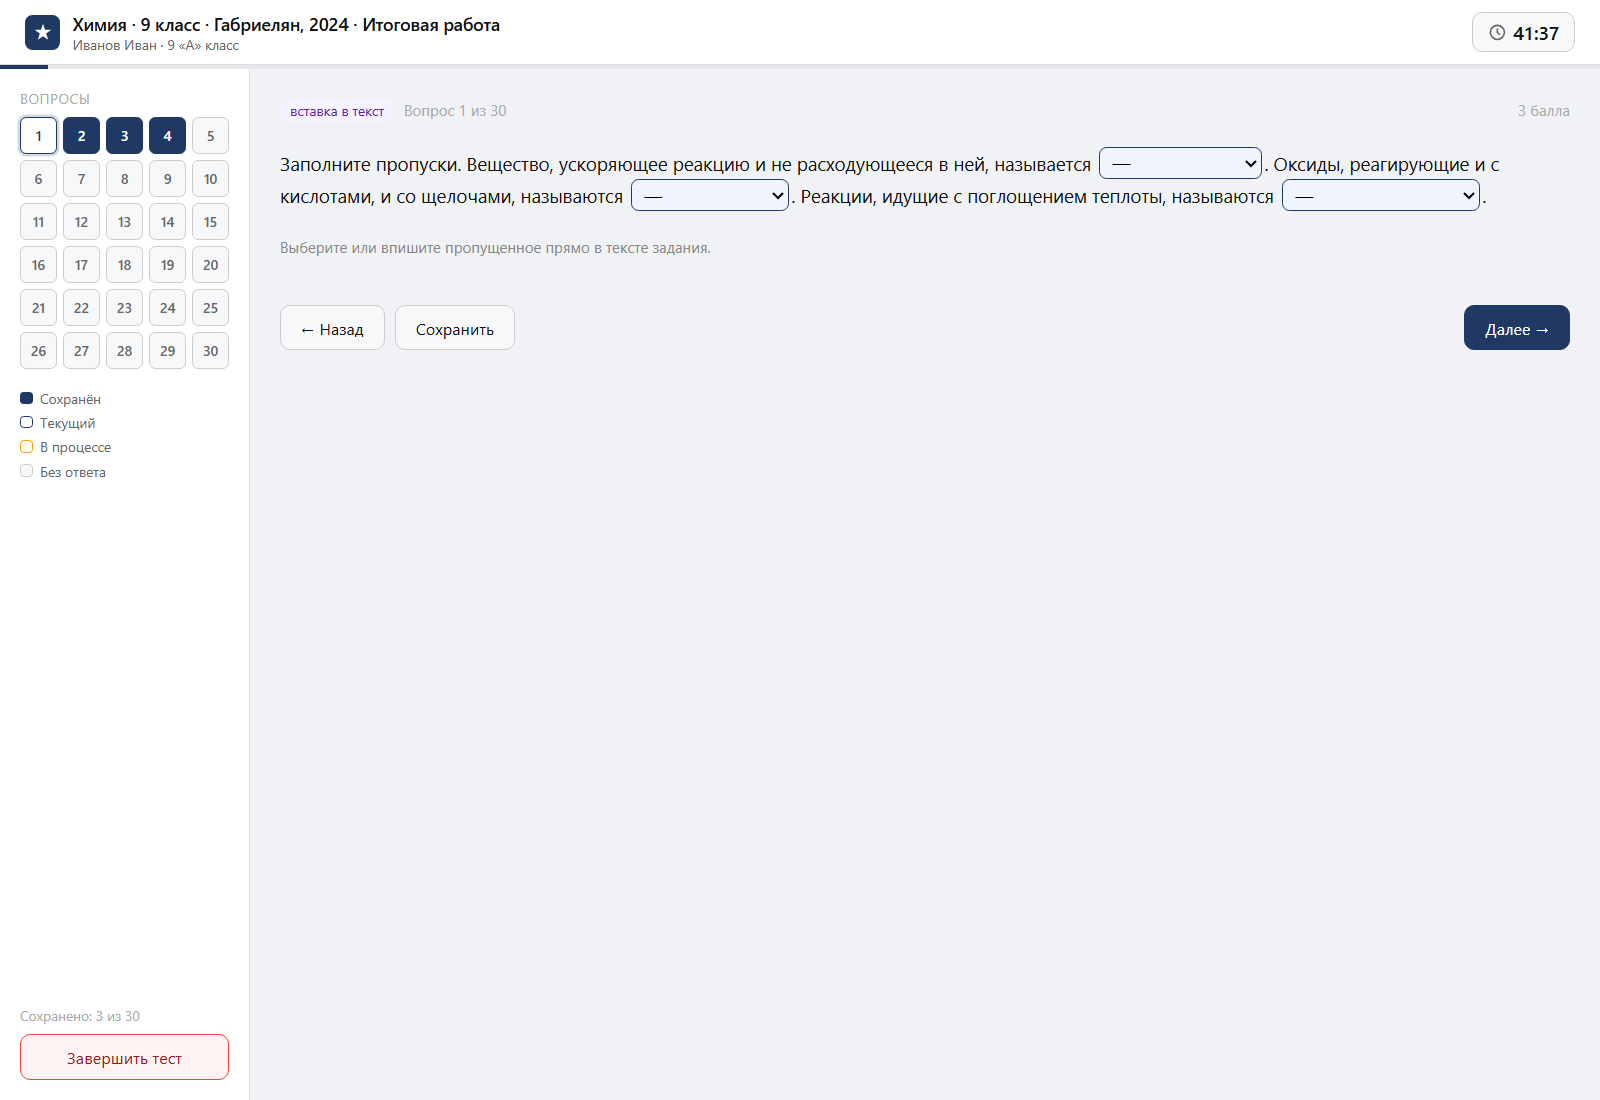The image size is (1600, 1100).
Task: Click the clock timer showing 41:37
Action: click(x=1523, y=32)
